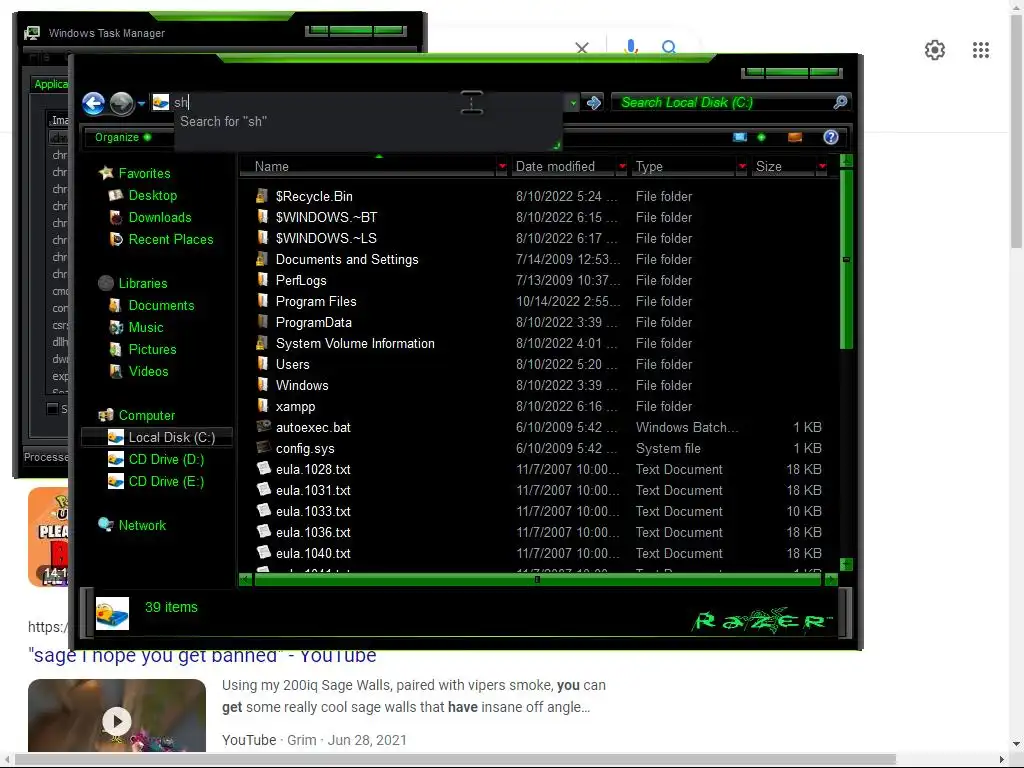This screenshot has width=1024, height=768.
Task: Open the Name column filter dropdown
Action: (502, 167)
